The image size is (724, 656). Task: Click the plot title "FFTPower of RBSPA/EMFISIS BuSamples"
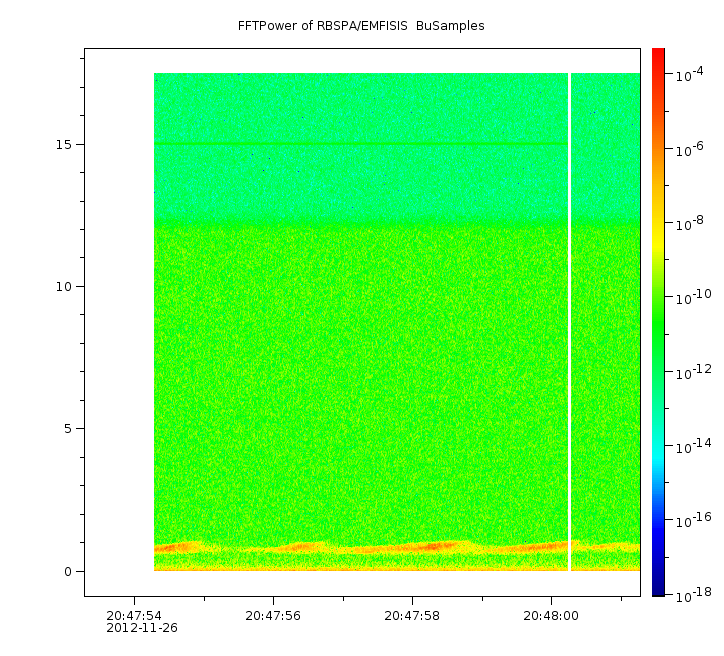click(361, 26)
